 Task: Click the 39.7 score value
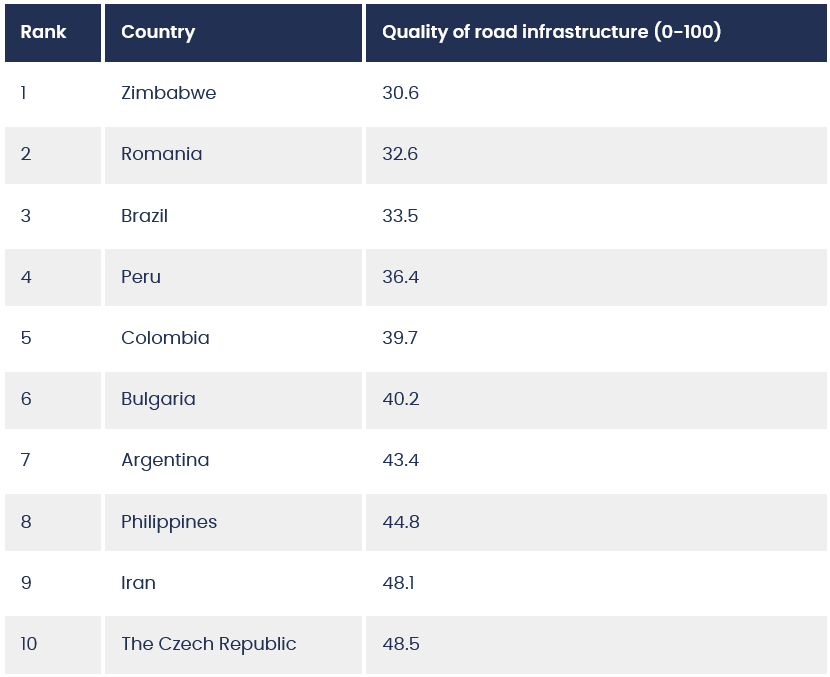point(400,338)
